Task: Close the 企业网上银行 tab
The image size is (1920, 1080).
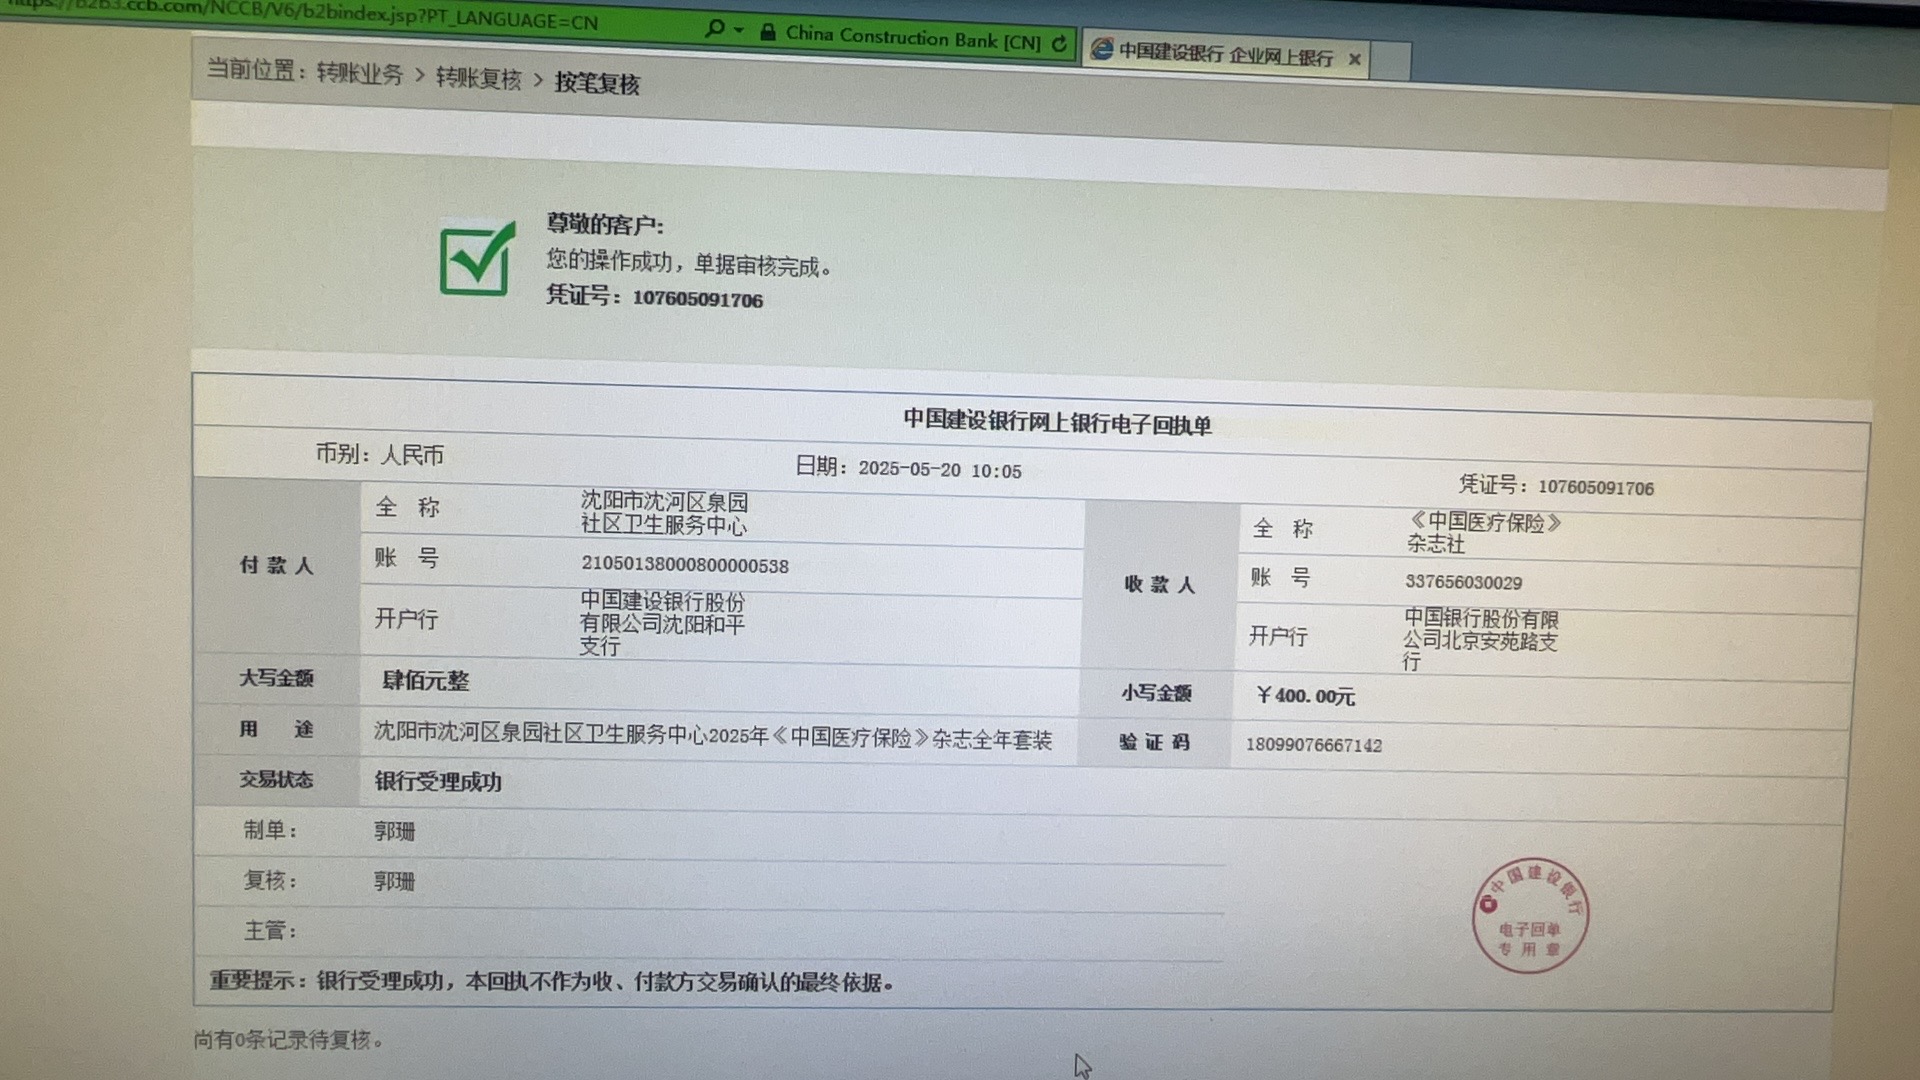Action: click(1354, 60)
